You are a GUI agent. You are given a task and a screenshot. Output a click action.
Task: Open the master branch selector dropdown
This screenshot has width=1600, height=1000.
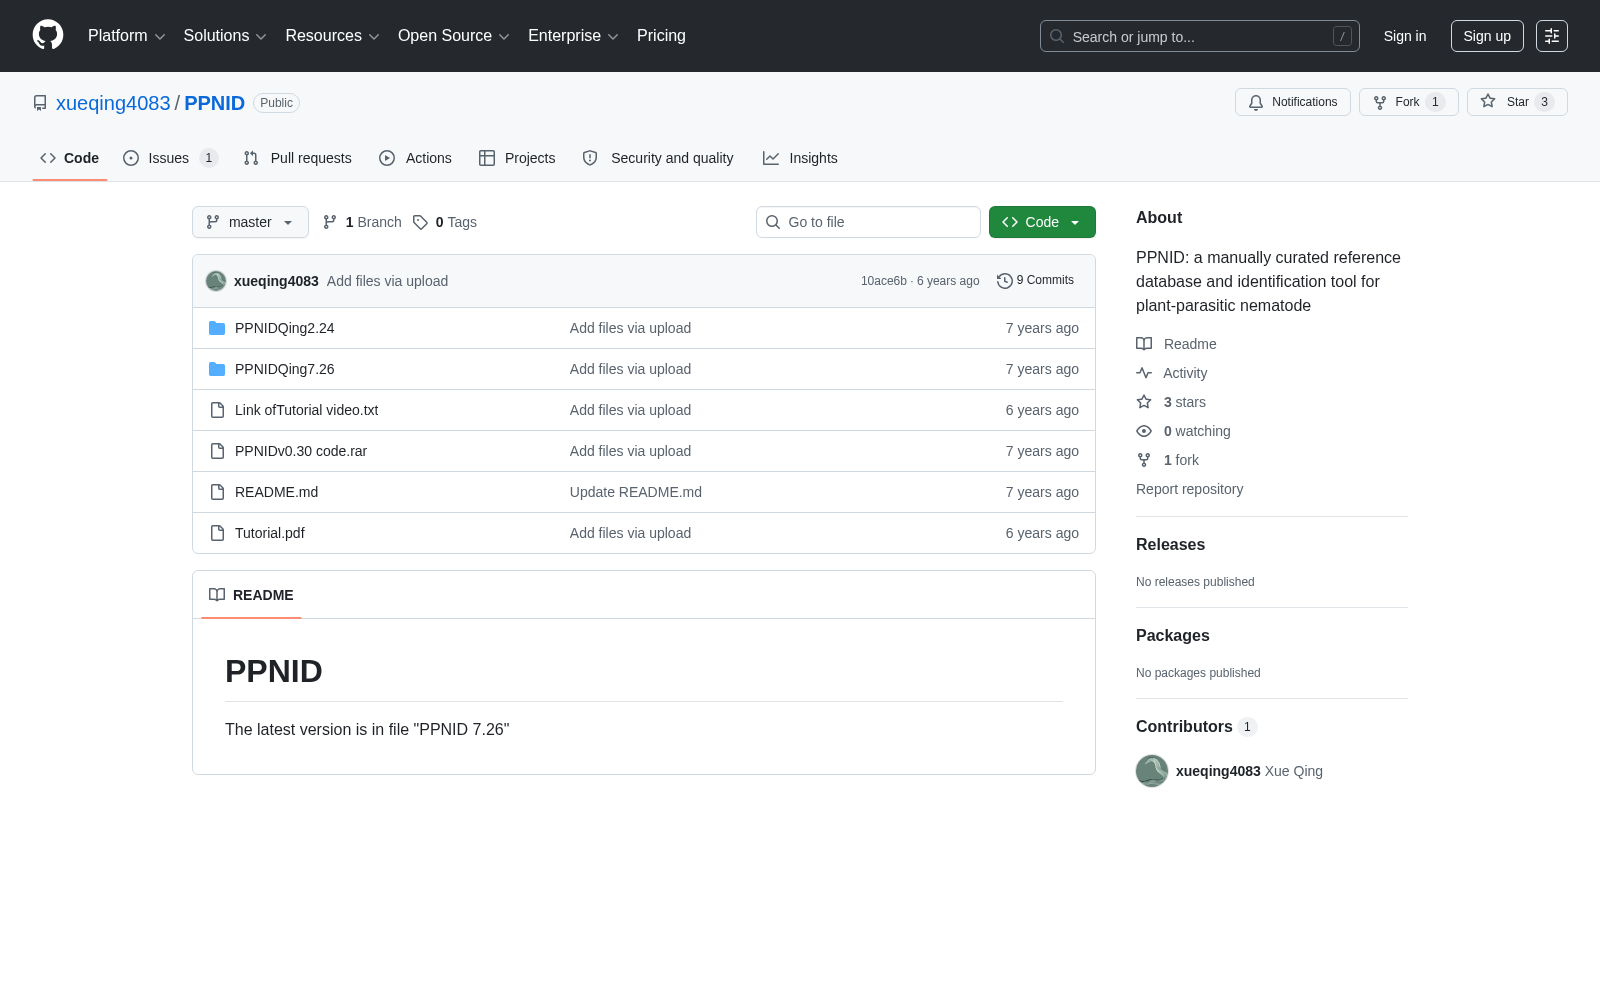click(x=250, y=222)
